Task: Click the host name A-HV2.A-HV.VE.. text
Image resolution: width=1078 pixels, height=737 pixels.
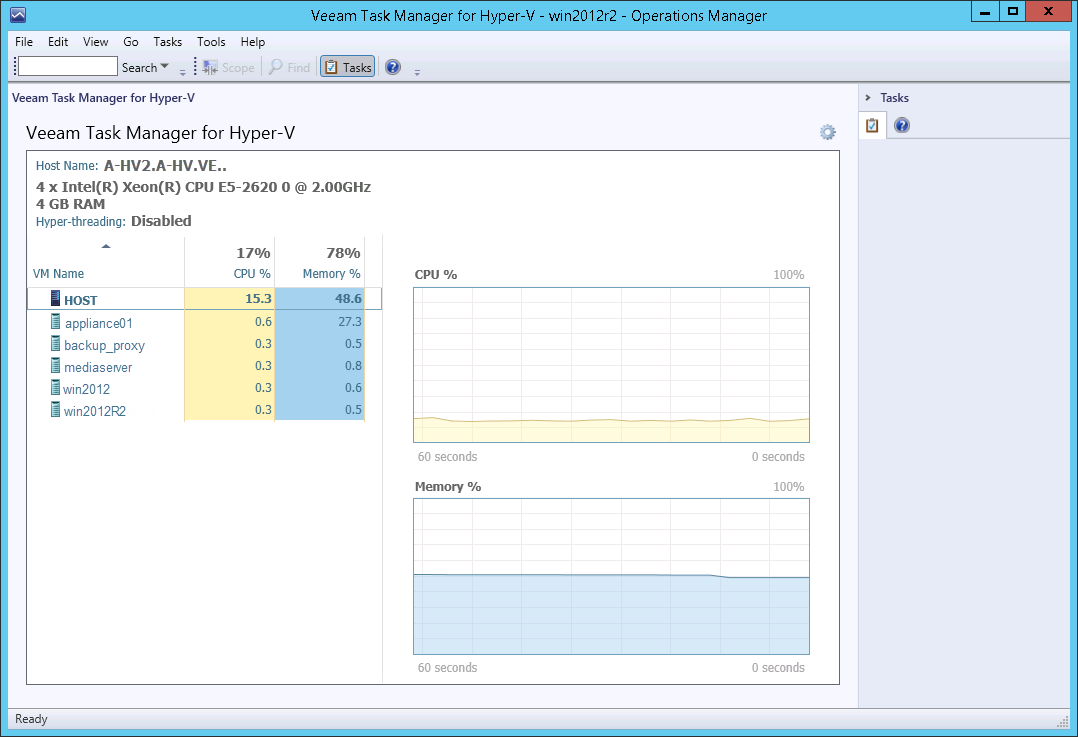Action: [x=165, y=166]
